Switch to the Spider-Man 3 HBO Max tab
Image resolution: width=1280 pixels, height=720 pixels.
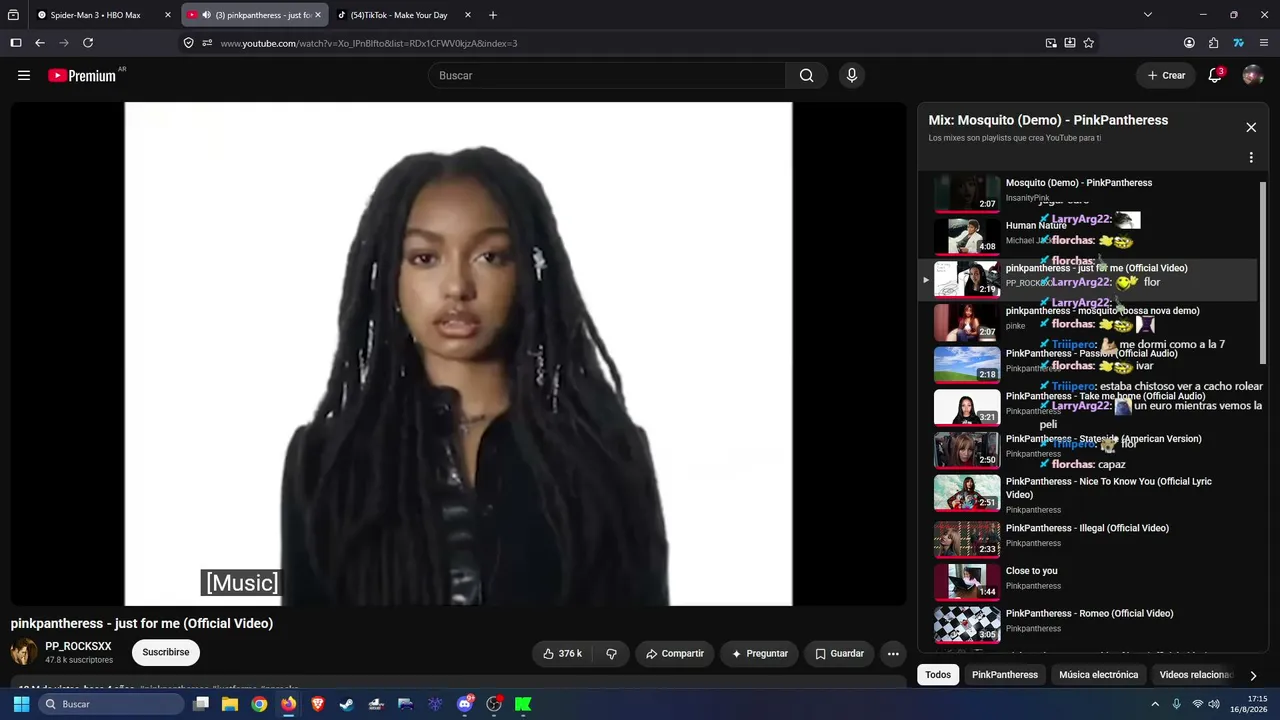click(103, 15)
